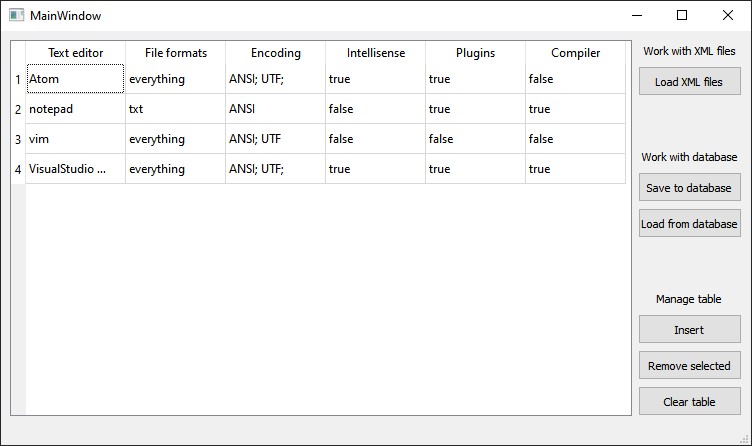This screenshot has width=752, height=446.
Task: Insert a new table row
Action: tap(690, 329)
